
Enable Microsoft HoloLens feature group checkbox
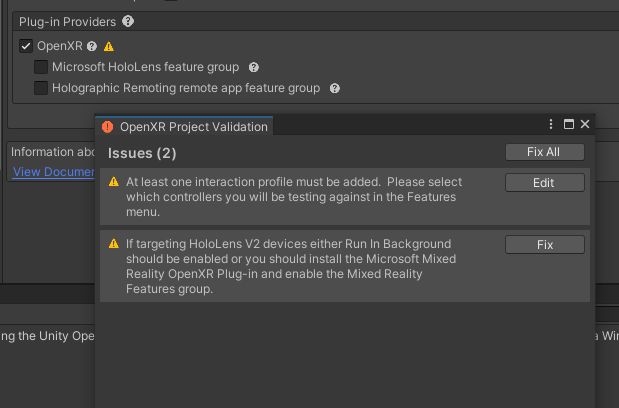point(41,67)
